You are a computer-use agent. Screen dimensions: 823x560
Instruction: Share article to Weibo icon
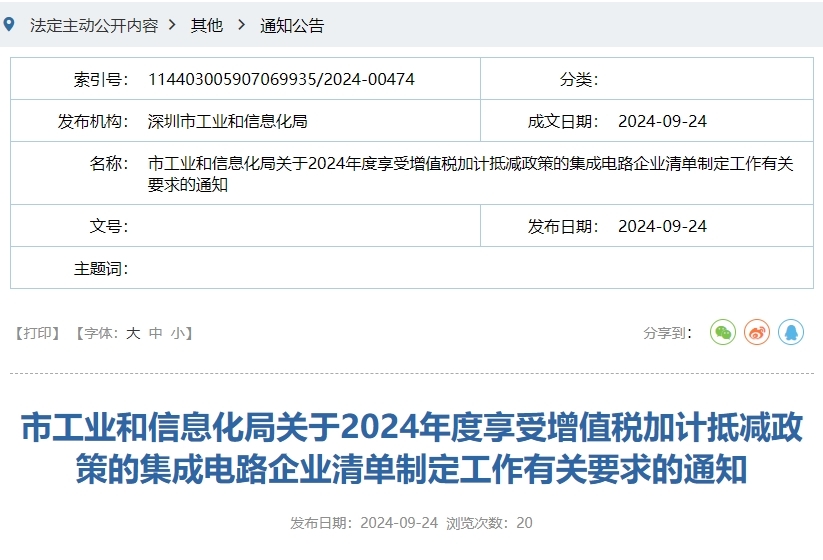click(x=757, y=332)
